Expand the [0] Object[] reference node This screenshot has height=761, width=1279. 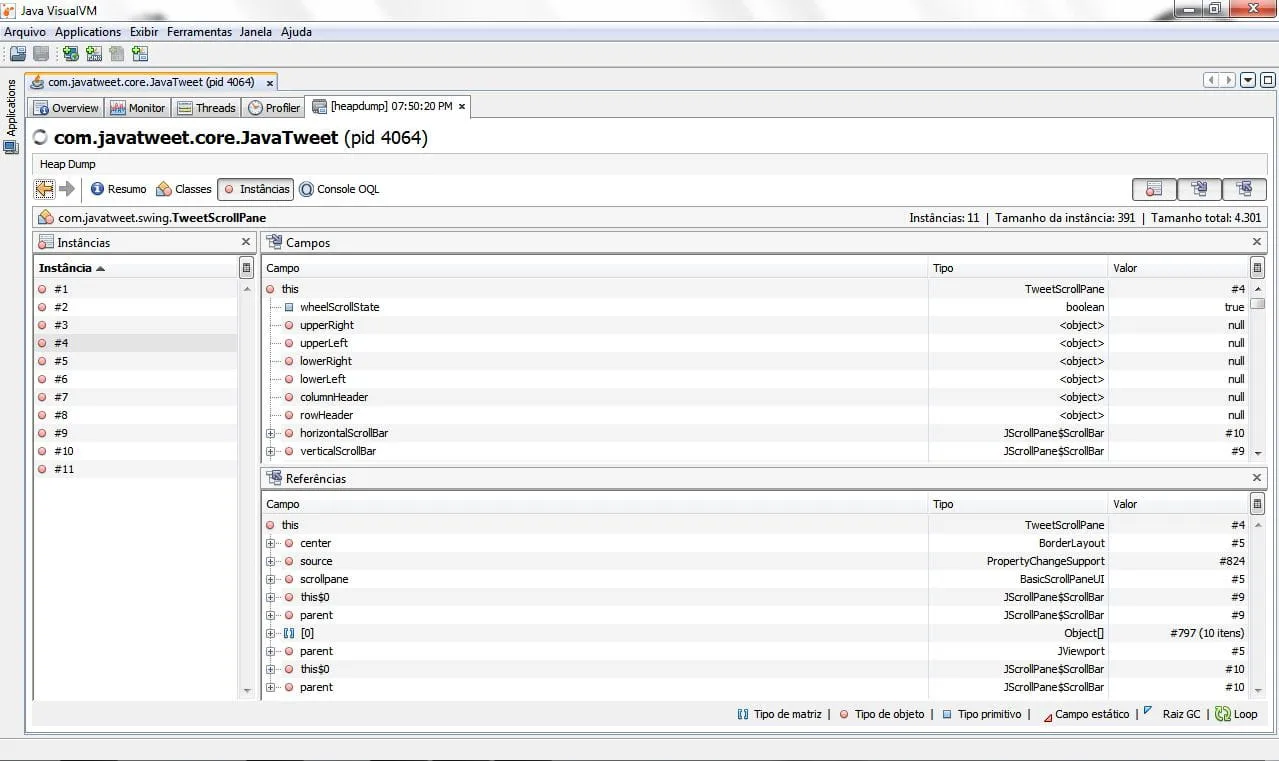pyautogui.click(x=270, y=633)
